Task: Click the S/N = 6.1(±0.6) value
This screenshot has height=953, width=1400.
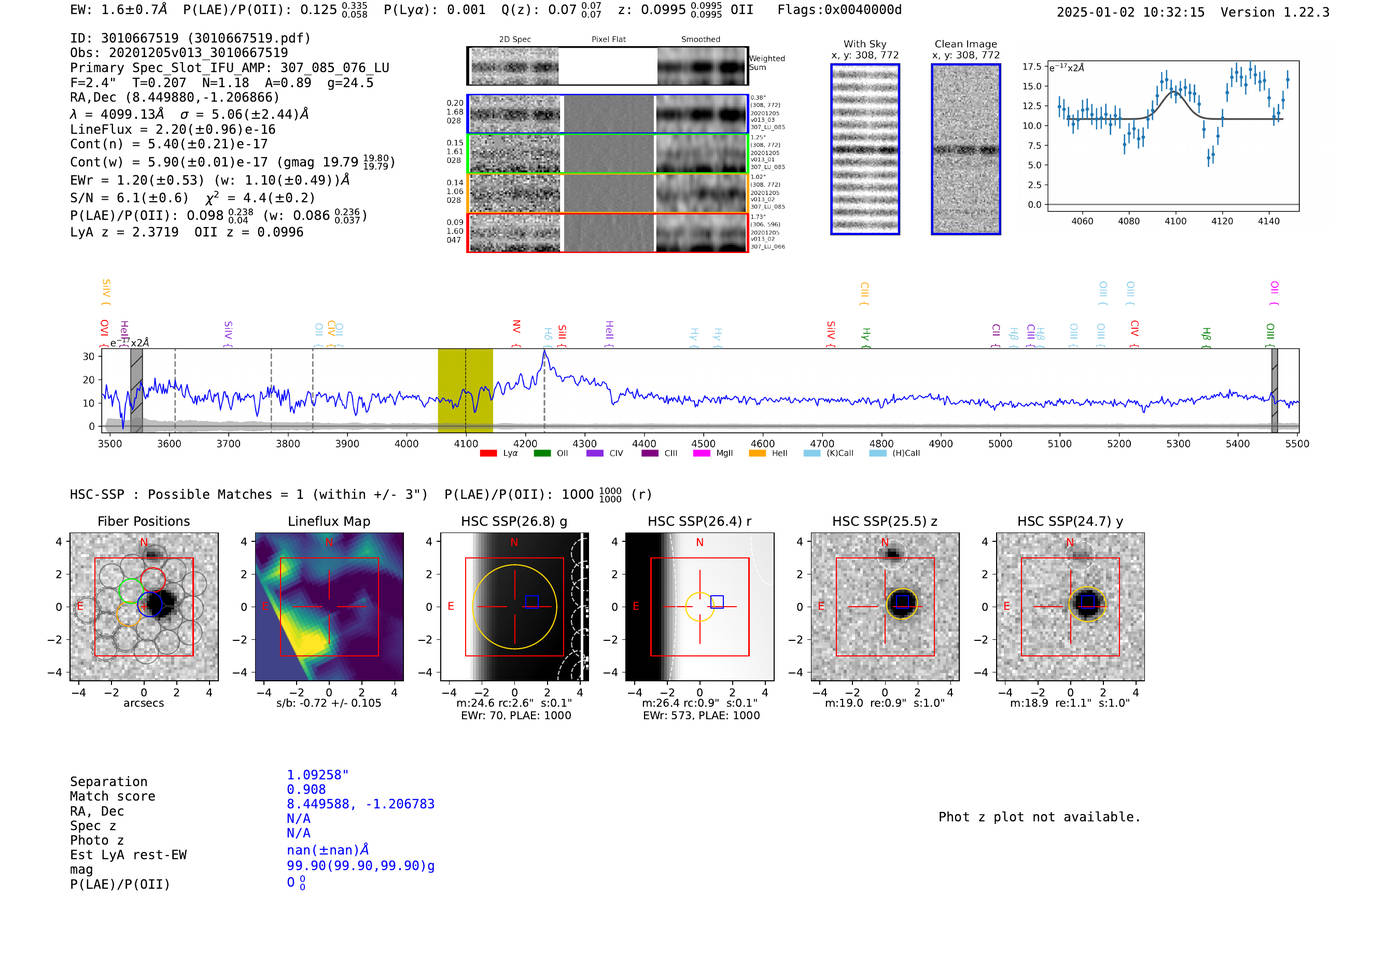Action: pos(129,198)
